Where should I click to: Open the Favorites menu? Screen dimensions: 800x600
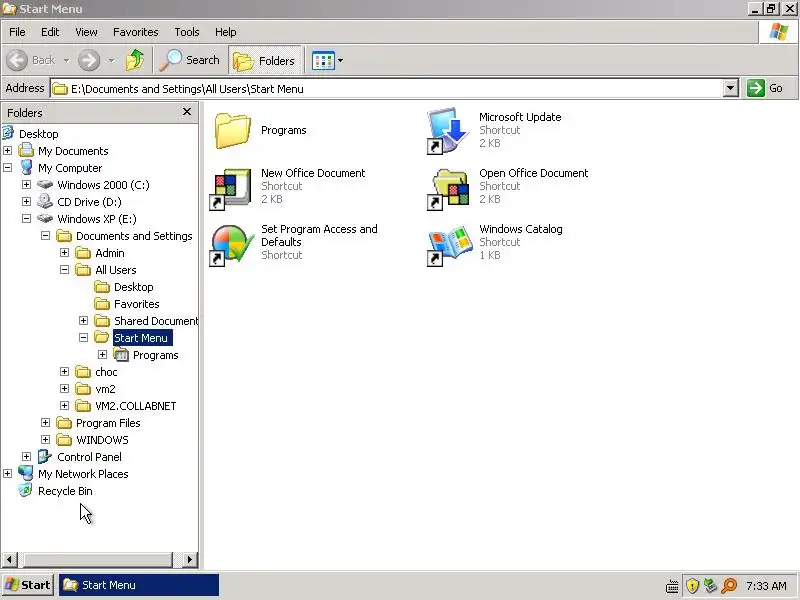[x=136, y=32]
